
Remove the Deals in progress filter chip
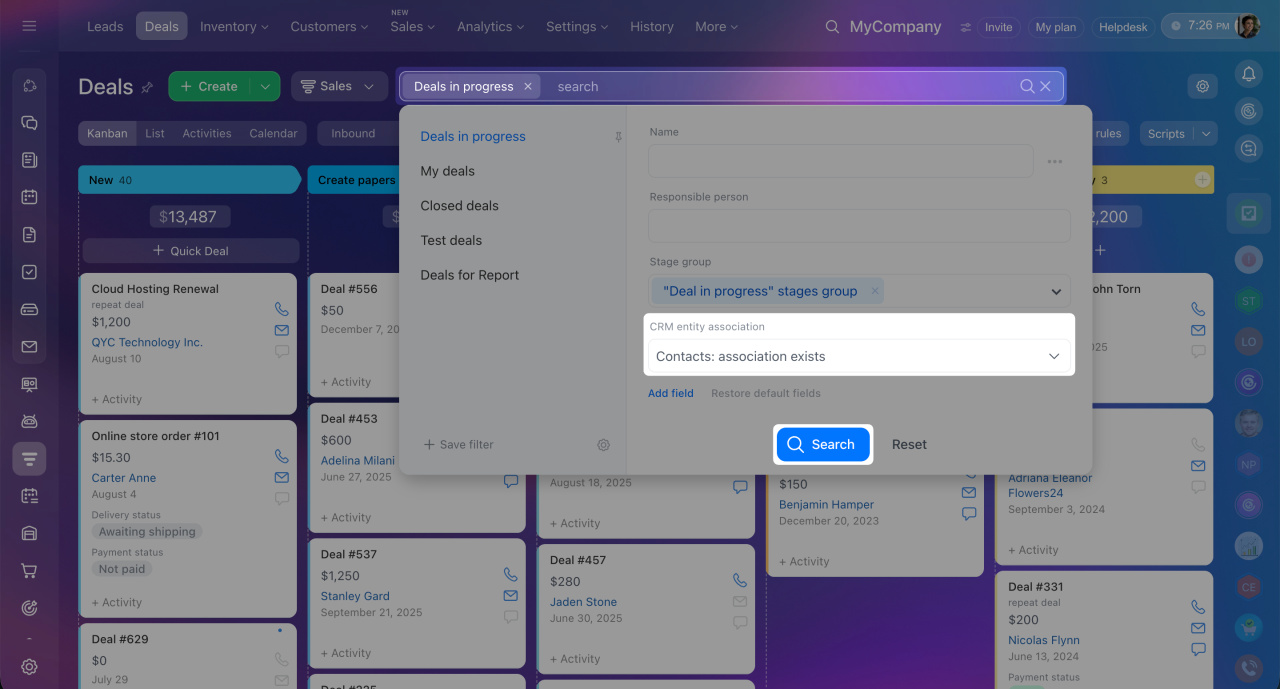[x=528, y=87]
